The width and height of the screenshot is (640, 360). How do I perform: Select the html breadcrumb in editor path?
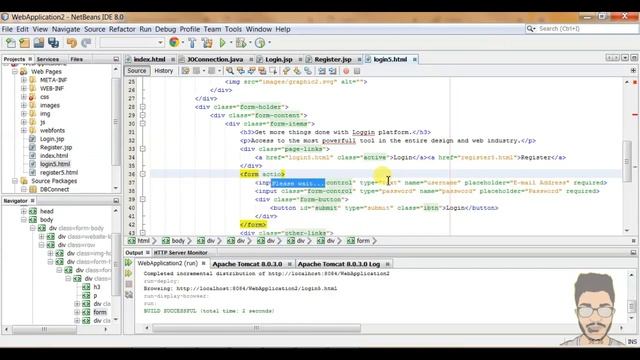(x=139, y=241)
